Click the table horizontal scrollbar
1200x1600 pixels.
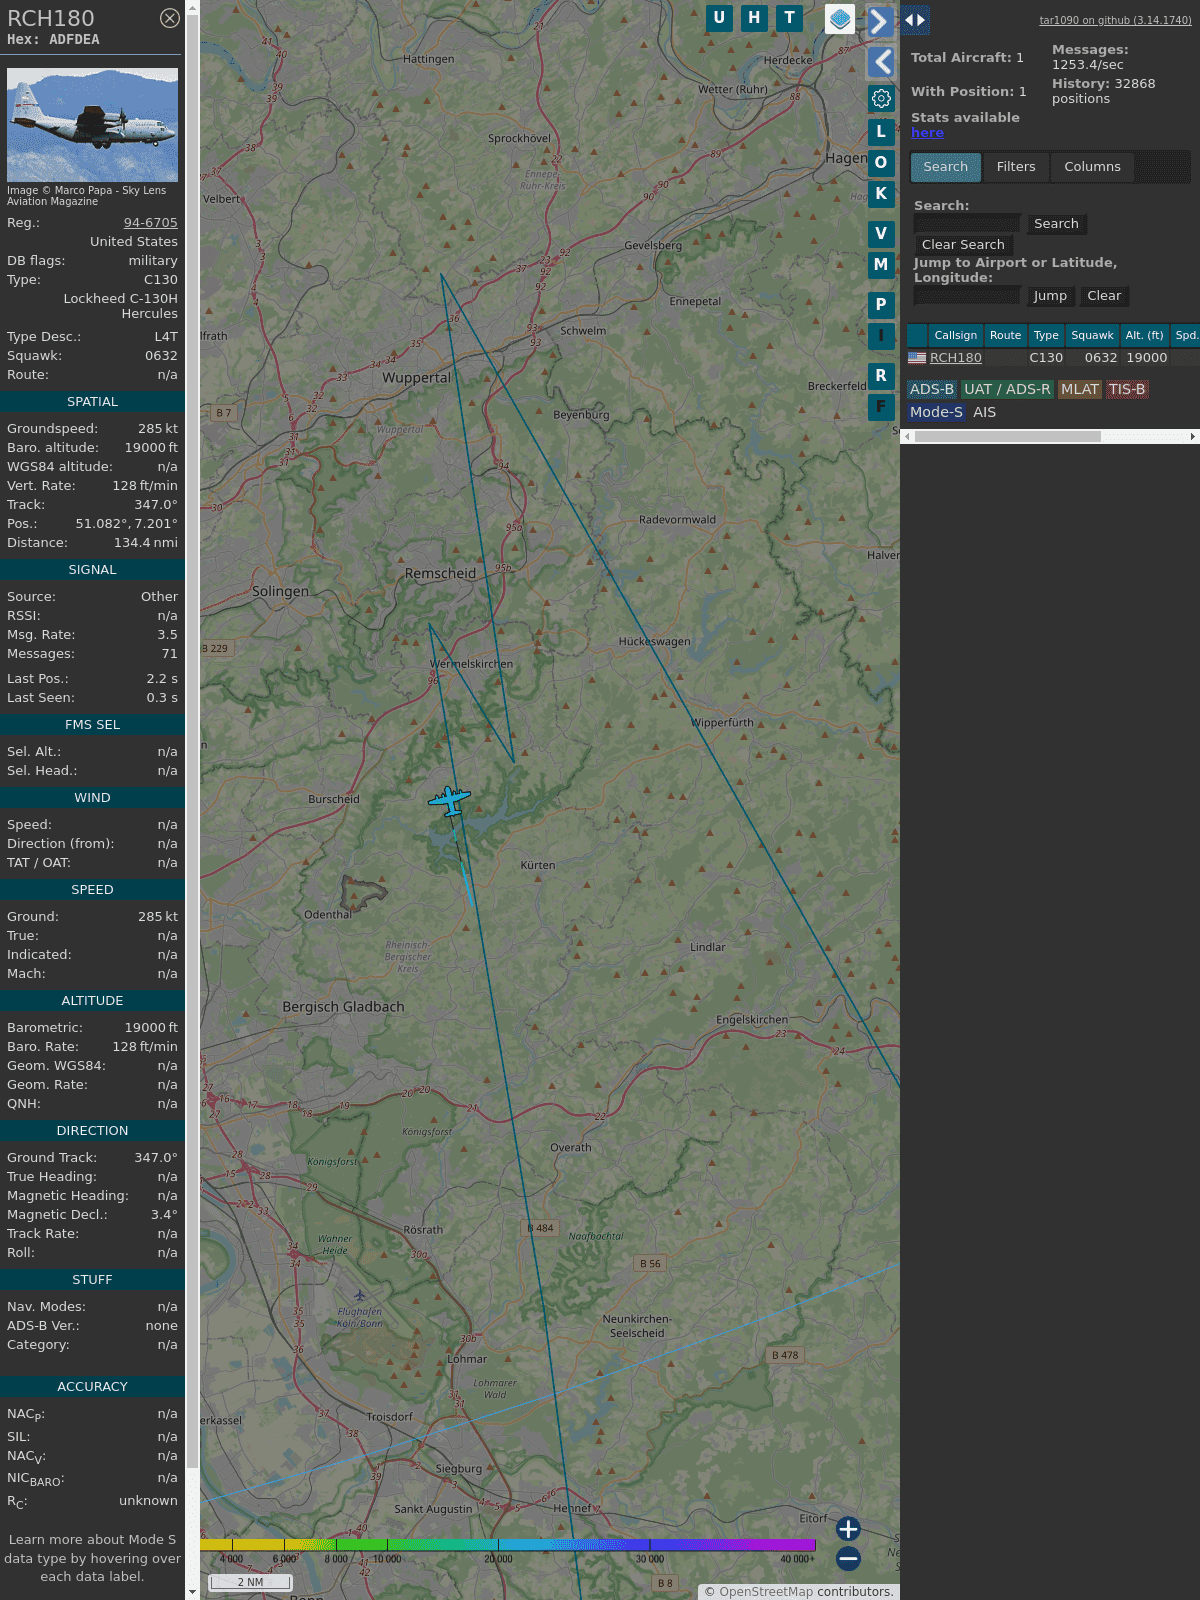[x=1008, y=437]
